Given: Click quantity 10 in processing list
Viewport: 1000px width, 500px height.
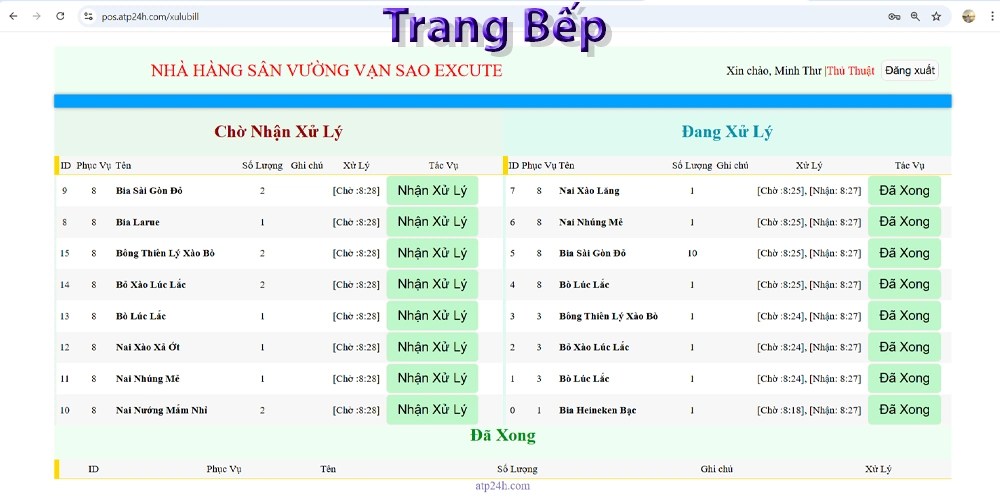Looking at the screenshot, I should pos(693,253).
